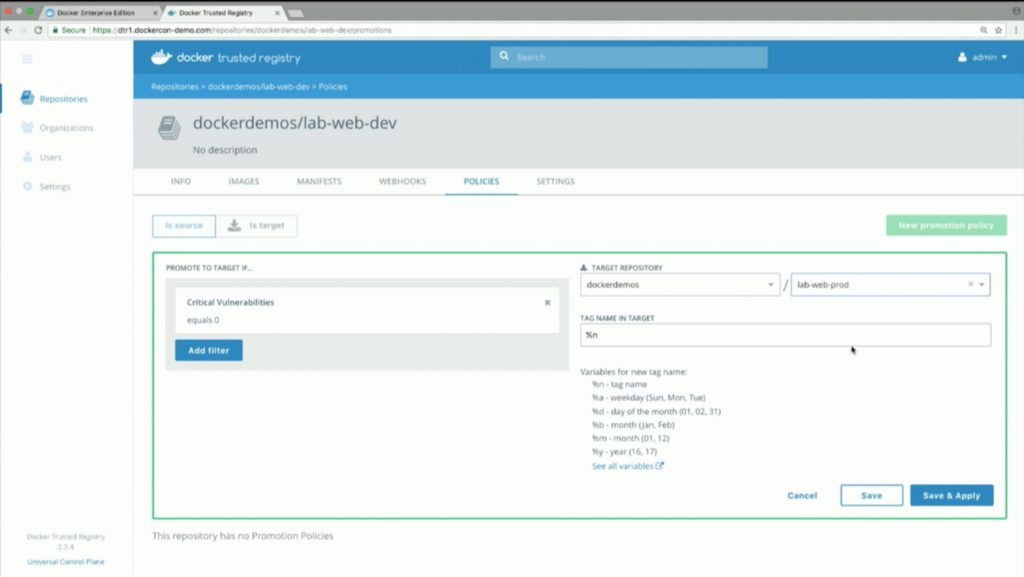Click the Users sidebar icon
The height and width of the screenshot is (577, 1024).
tap(27, 157)
